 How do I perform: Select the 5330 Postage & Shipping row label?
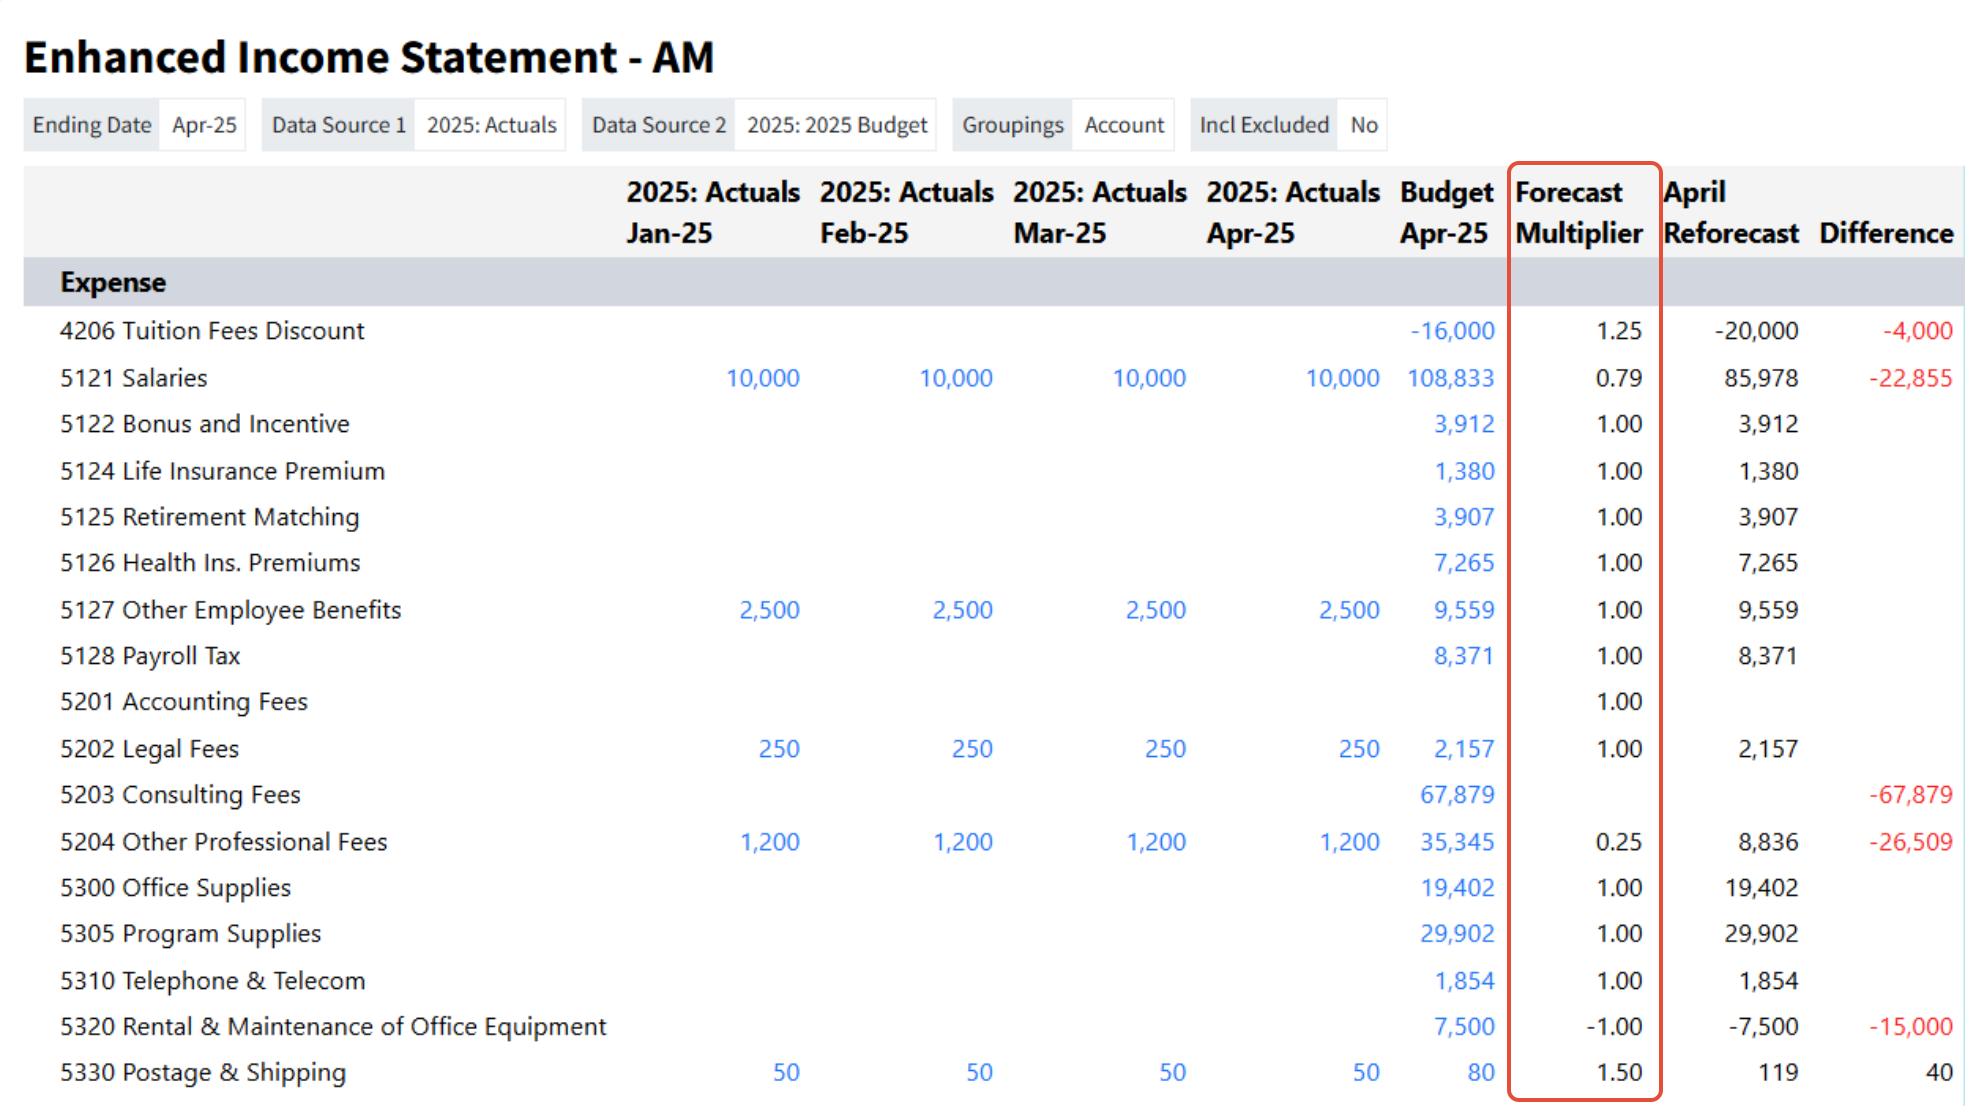(x=203, y=1072)
